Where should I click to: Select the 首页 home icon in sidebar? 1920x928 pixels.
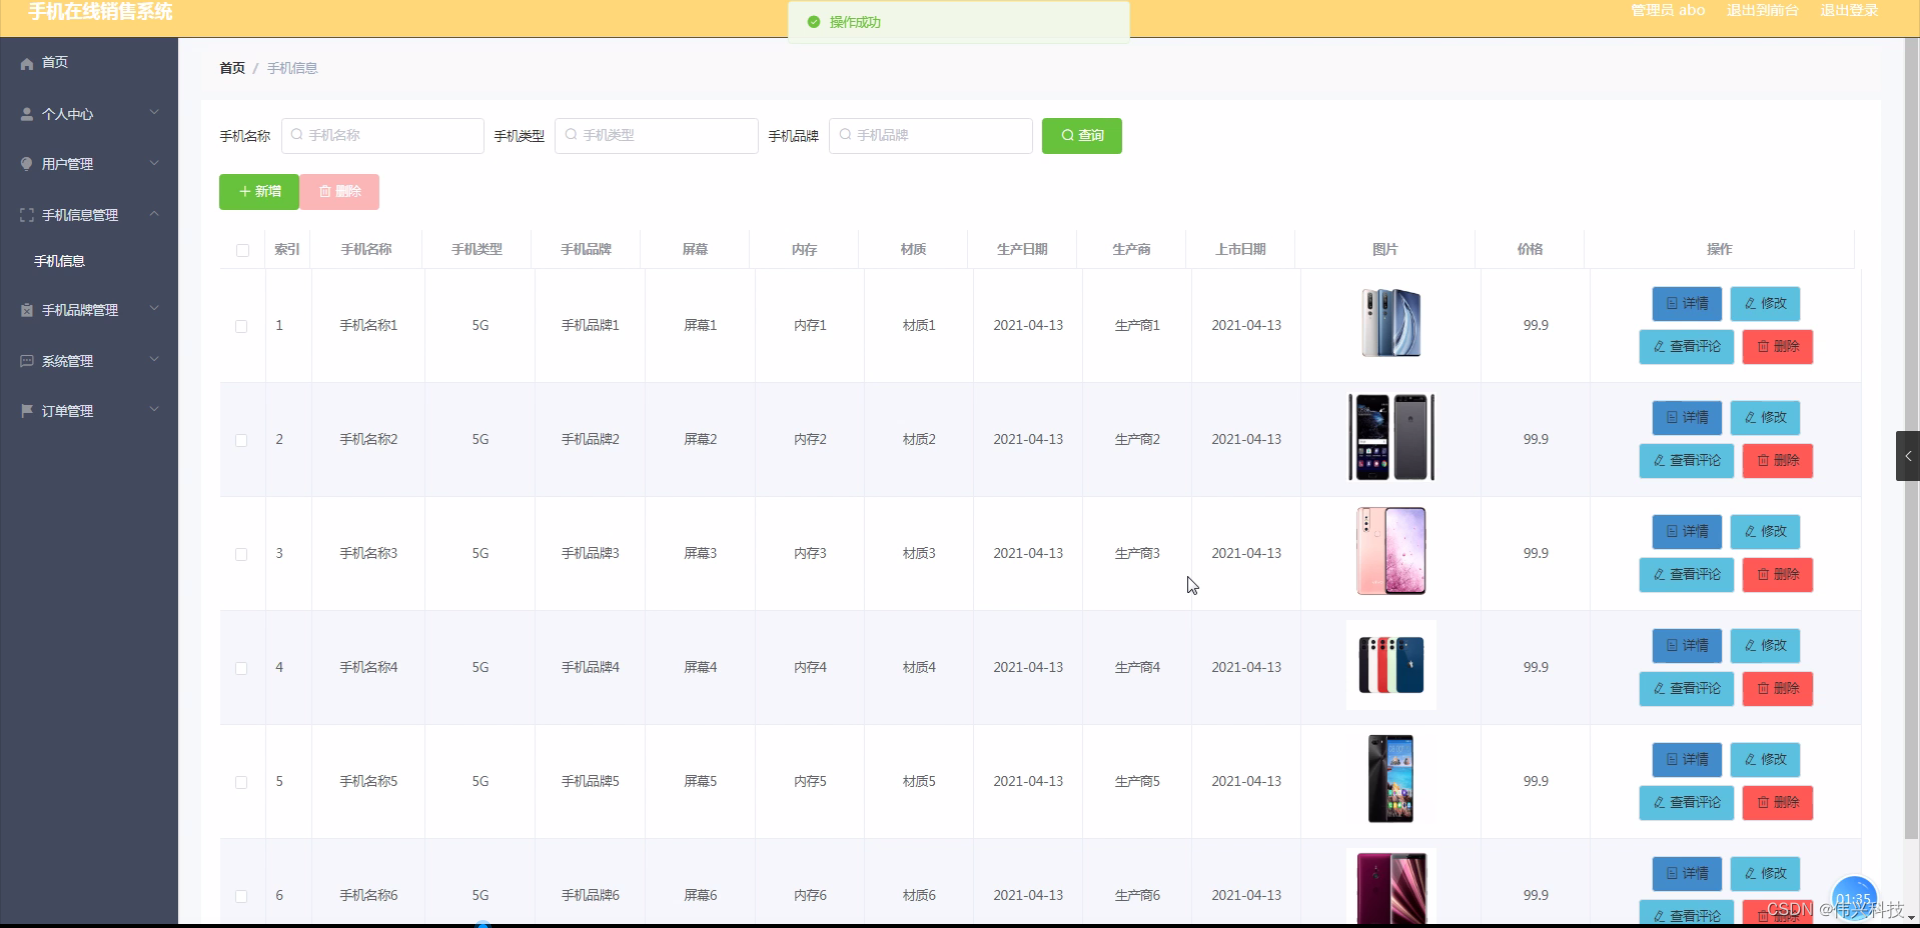pyautogui.click(x=26, y=63)
